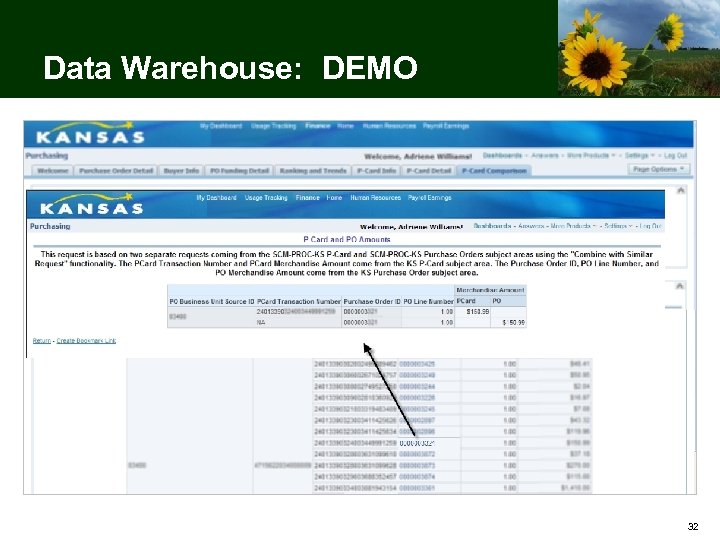Select the P-Card Comparison tab
The height and width of the screenshot is (540, 720).
click(494, 171)
